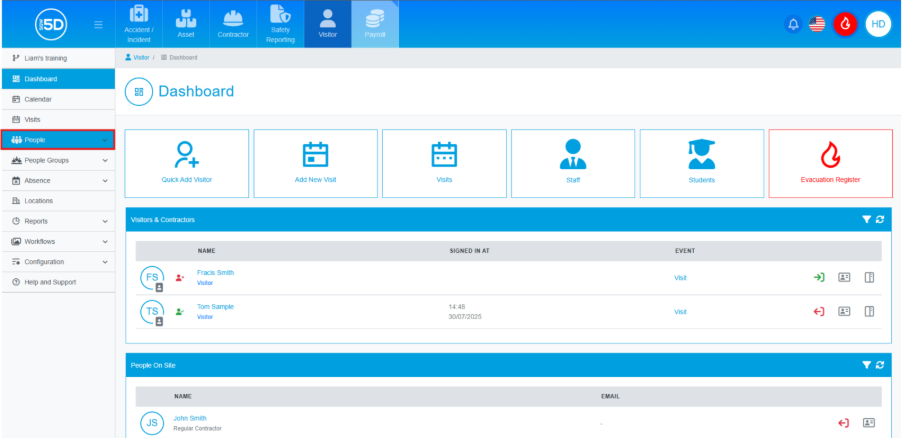The width and height of the screenshot is (903, 438).
Task: Open the Payroll module tab
Action: point(375,24)
